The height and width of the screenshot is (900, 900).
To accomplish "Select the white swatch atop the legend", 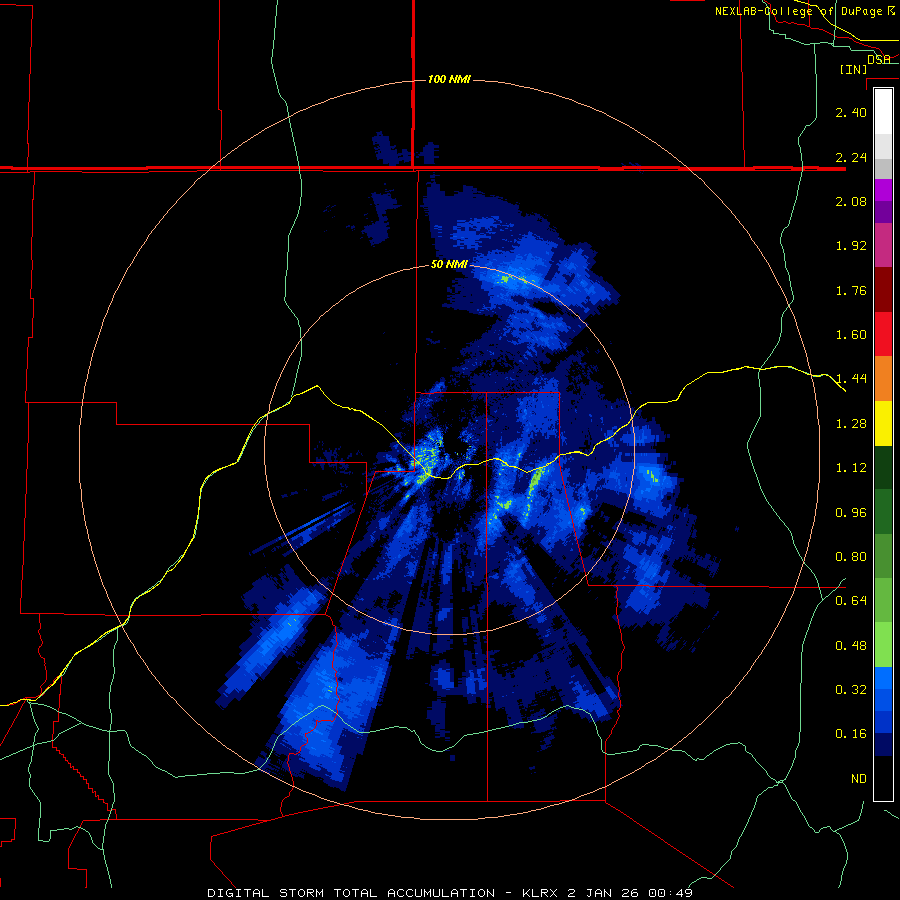I will 883,112.
